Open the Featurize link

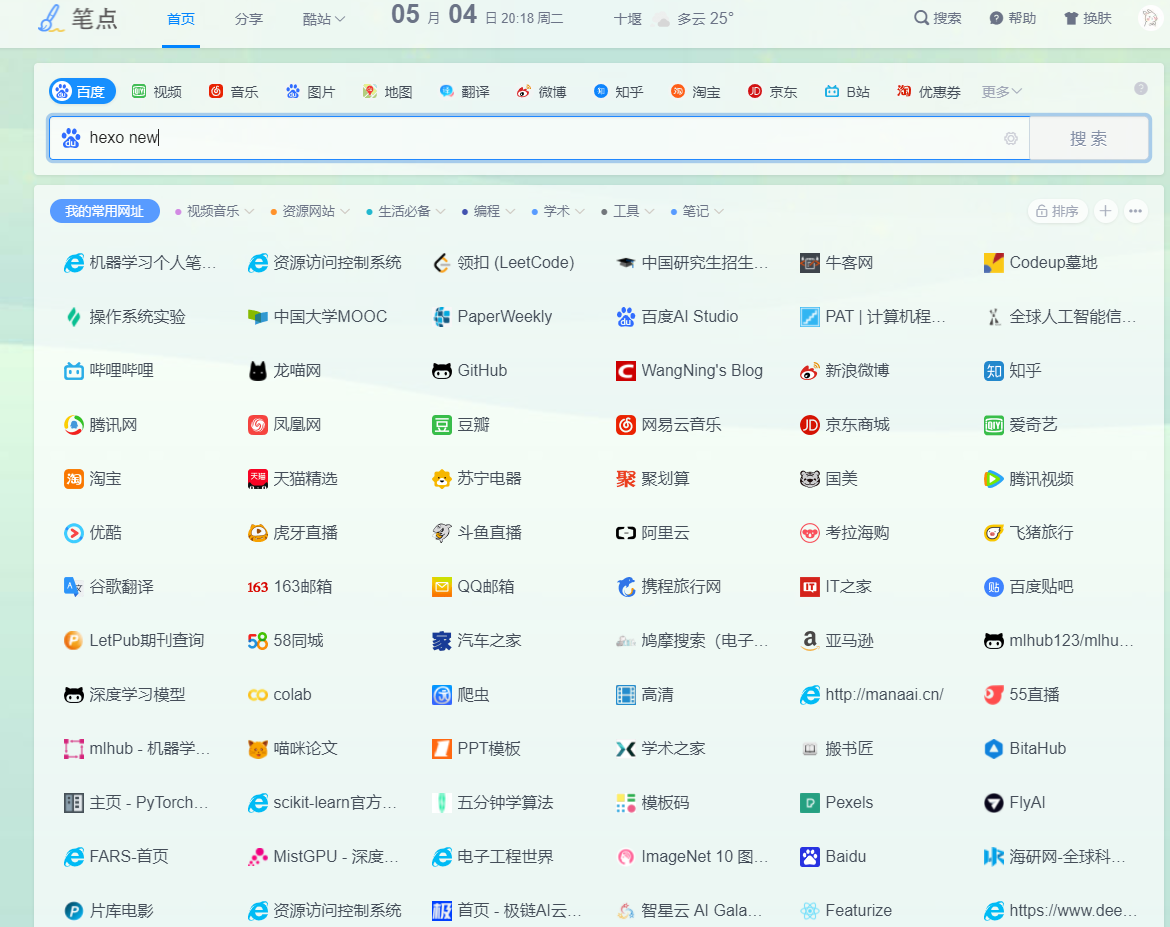pos(846,911)
